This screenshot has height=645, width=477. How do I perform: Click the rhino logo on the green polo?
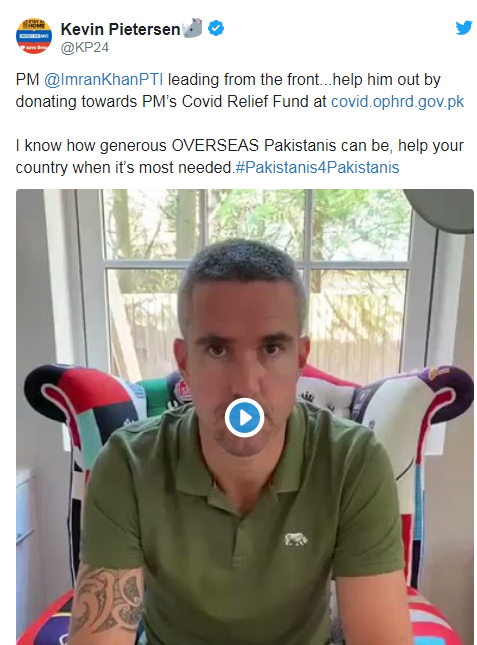pos(296,539)
